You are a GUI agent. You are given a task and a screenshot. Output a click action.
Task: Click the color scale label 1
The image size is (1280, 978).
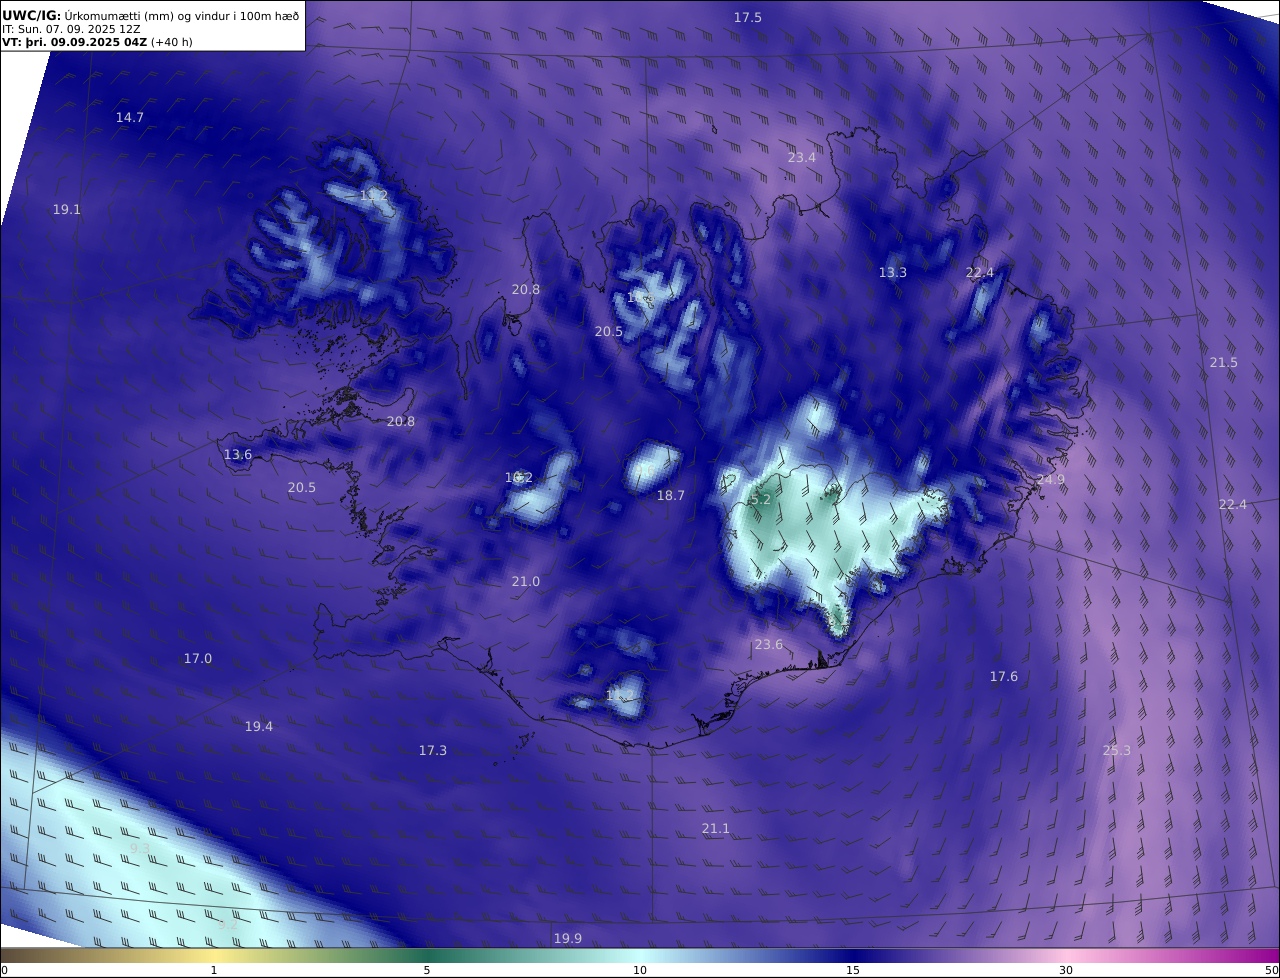click(x=214, y=970)
